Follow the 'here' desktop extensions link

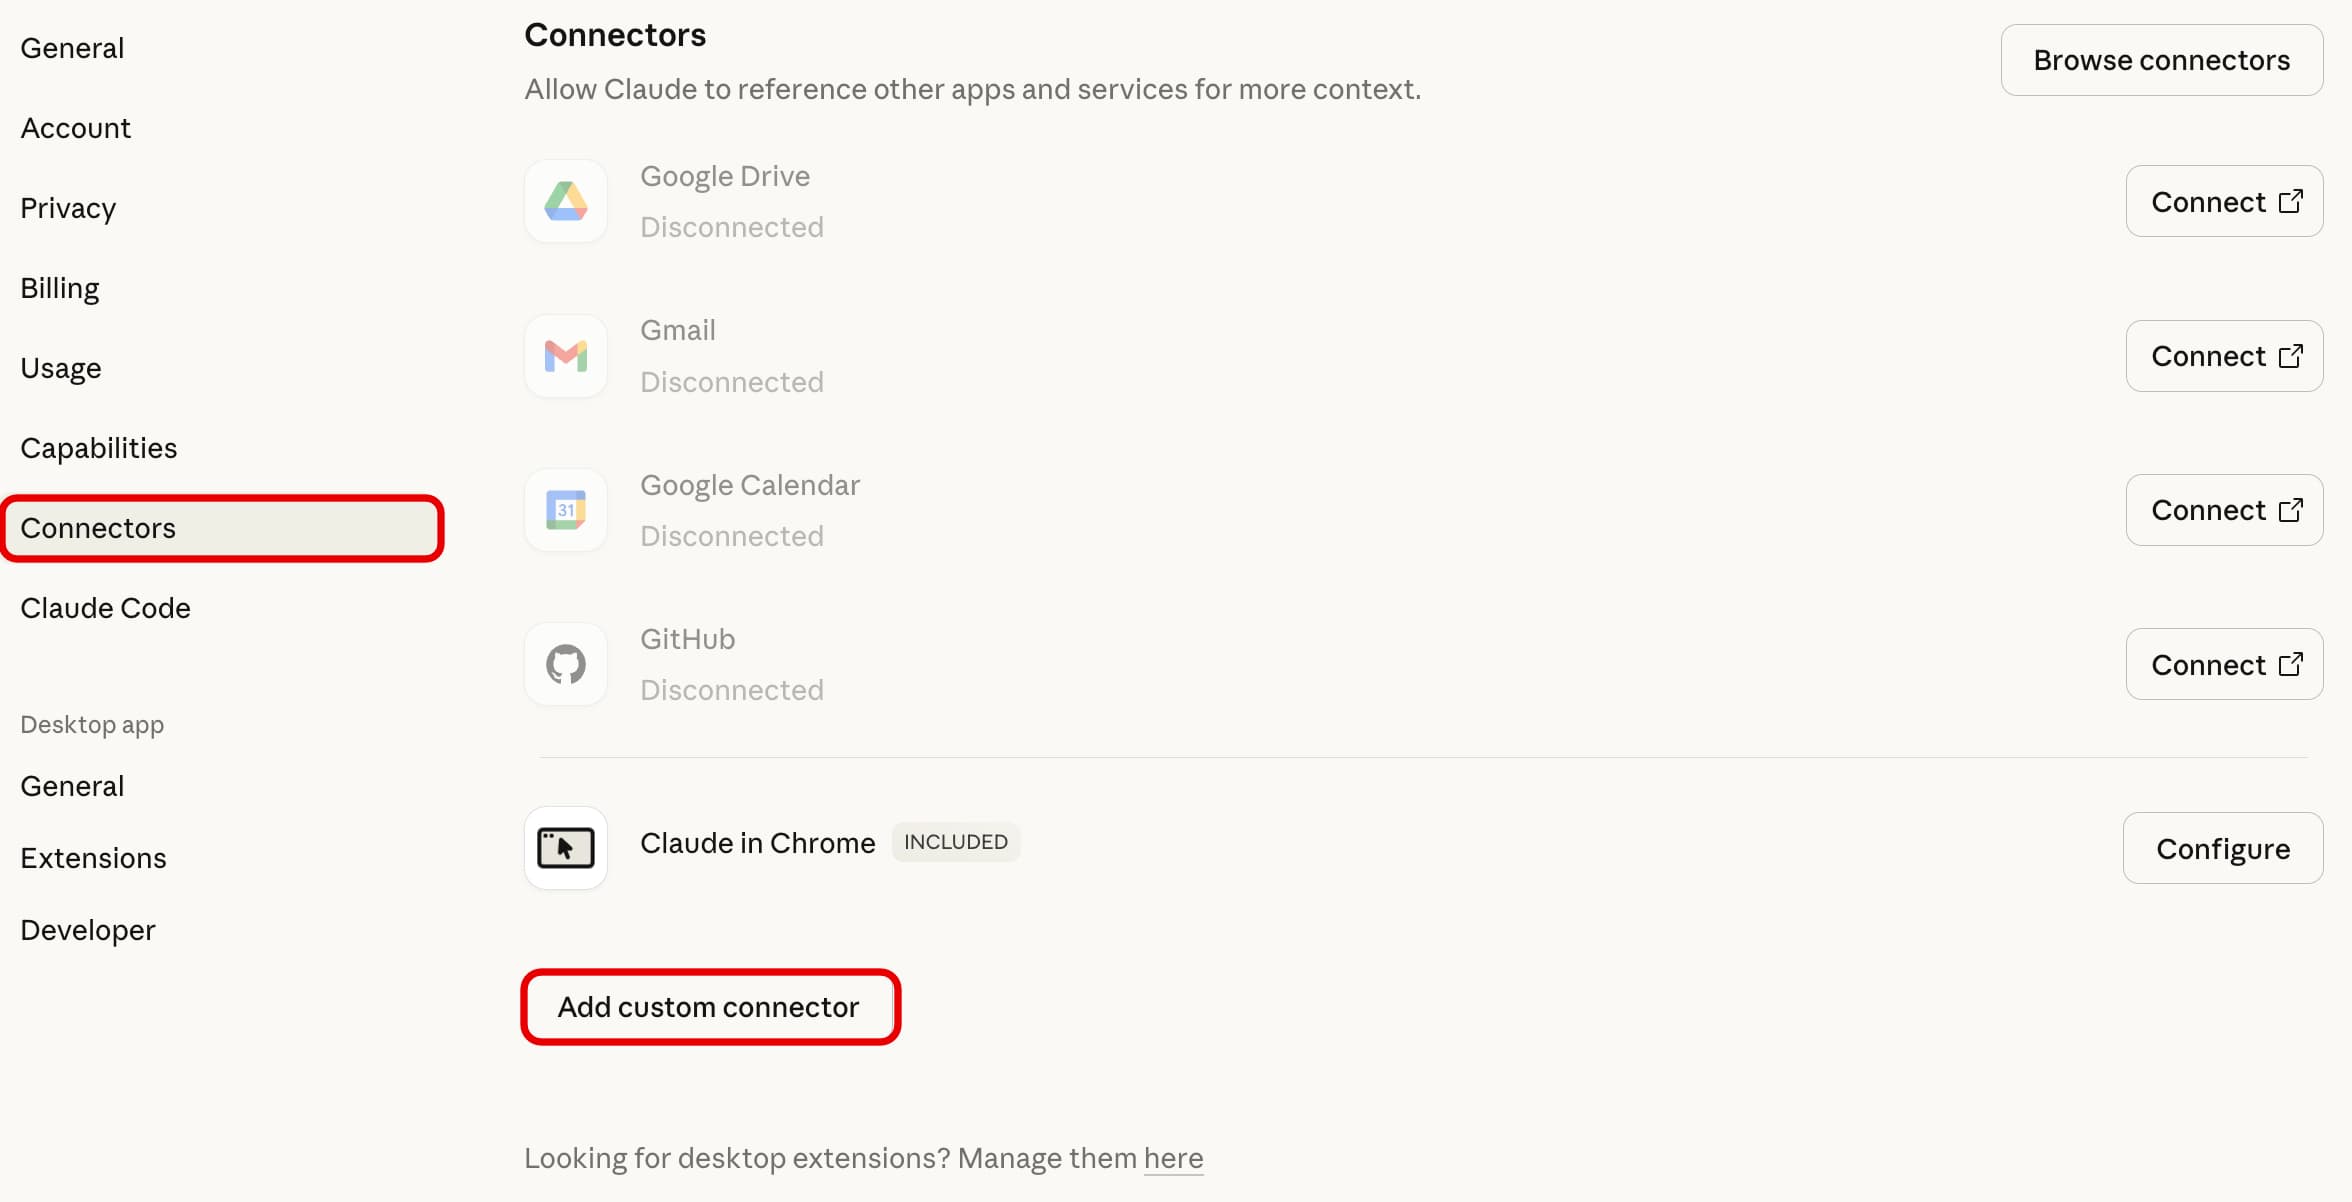click(1173, 1158)
